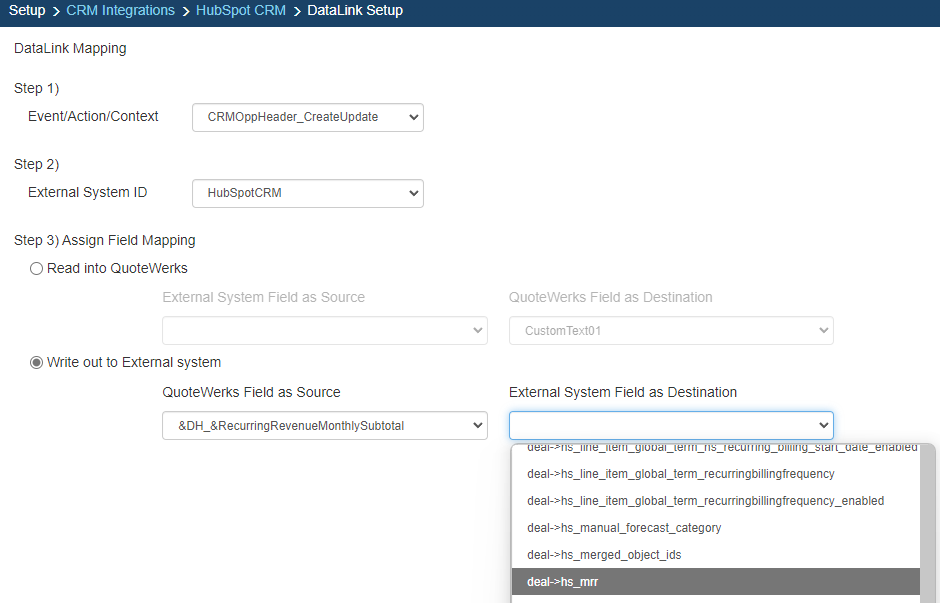Viewport: 940px width, 603px height.
Task: Click the Setup breadcrumb link
Action: pos(27,11)
